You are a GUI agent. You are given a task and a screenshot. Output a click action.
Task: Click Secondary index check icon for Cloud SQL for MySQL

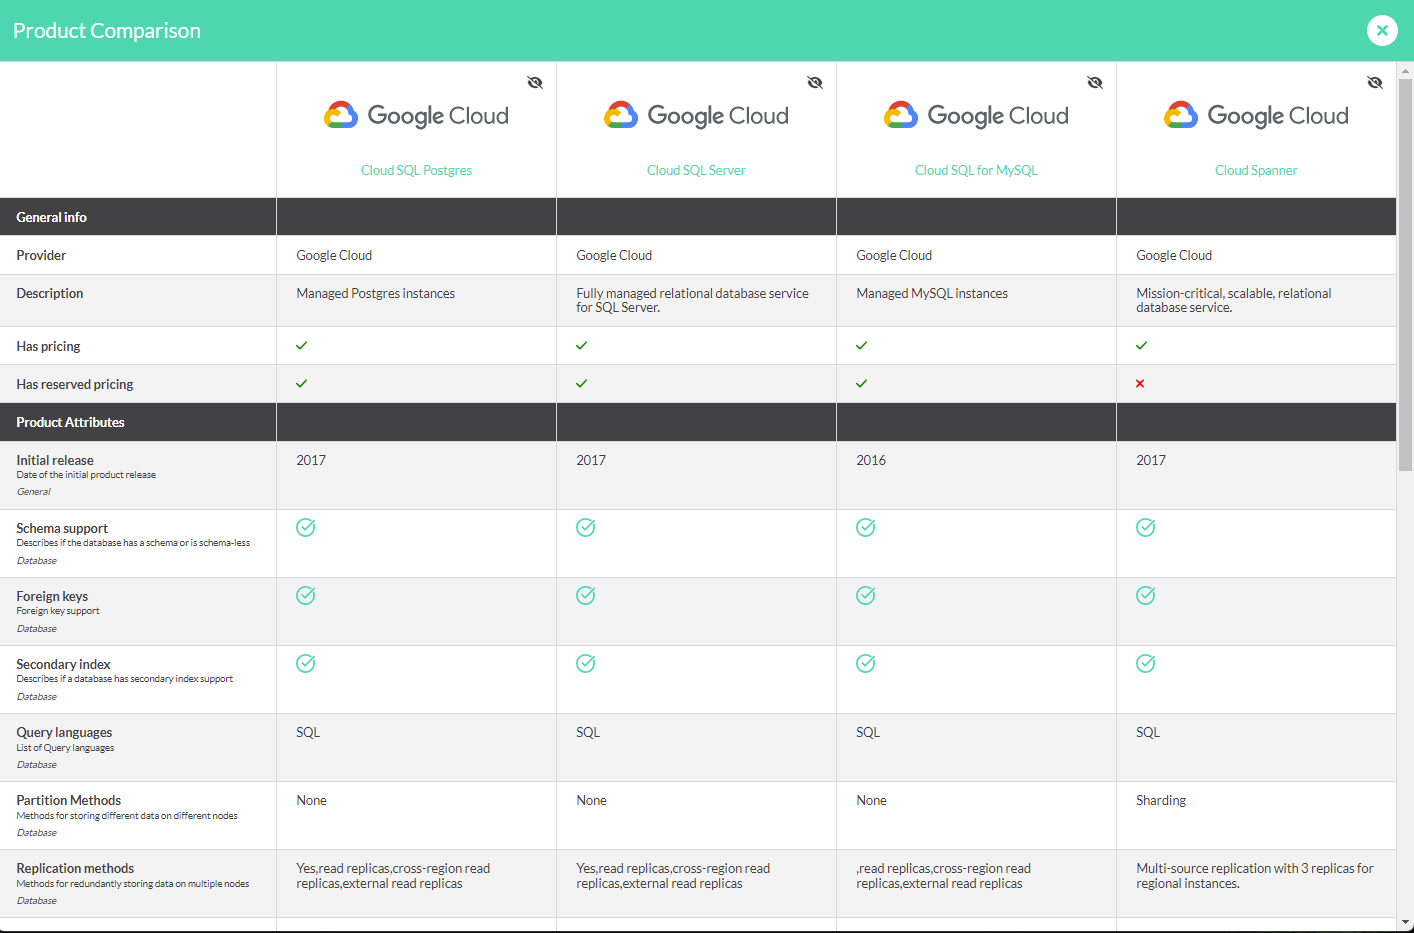866,663
